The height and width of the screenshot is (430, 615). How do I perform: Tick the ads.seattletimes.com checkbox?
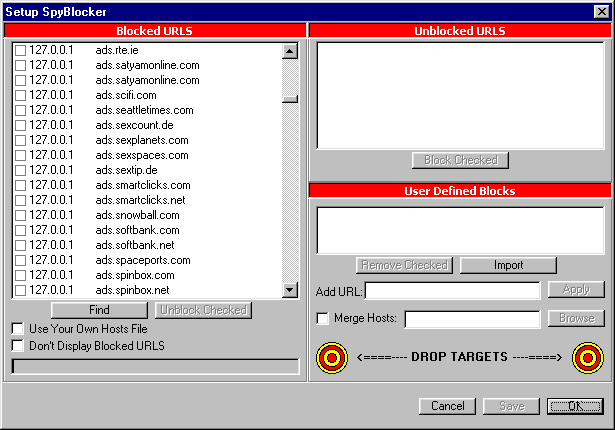click(x=20, y=110)
